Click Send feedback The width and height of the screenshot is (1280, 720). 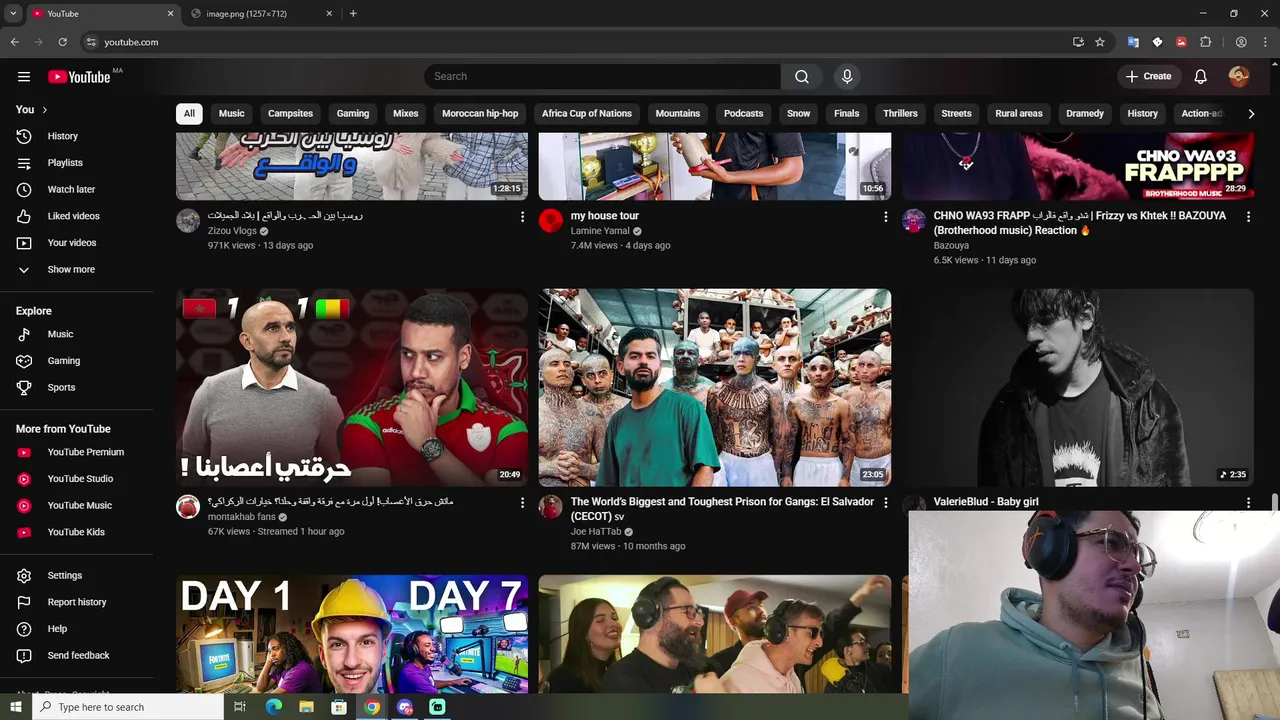(x=78, y=656)
